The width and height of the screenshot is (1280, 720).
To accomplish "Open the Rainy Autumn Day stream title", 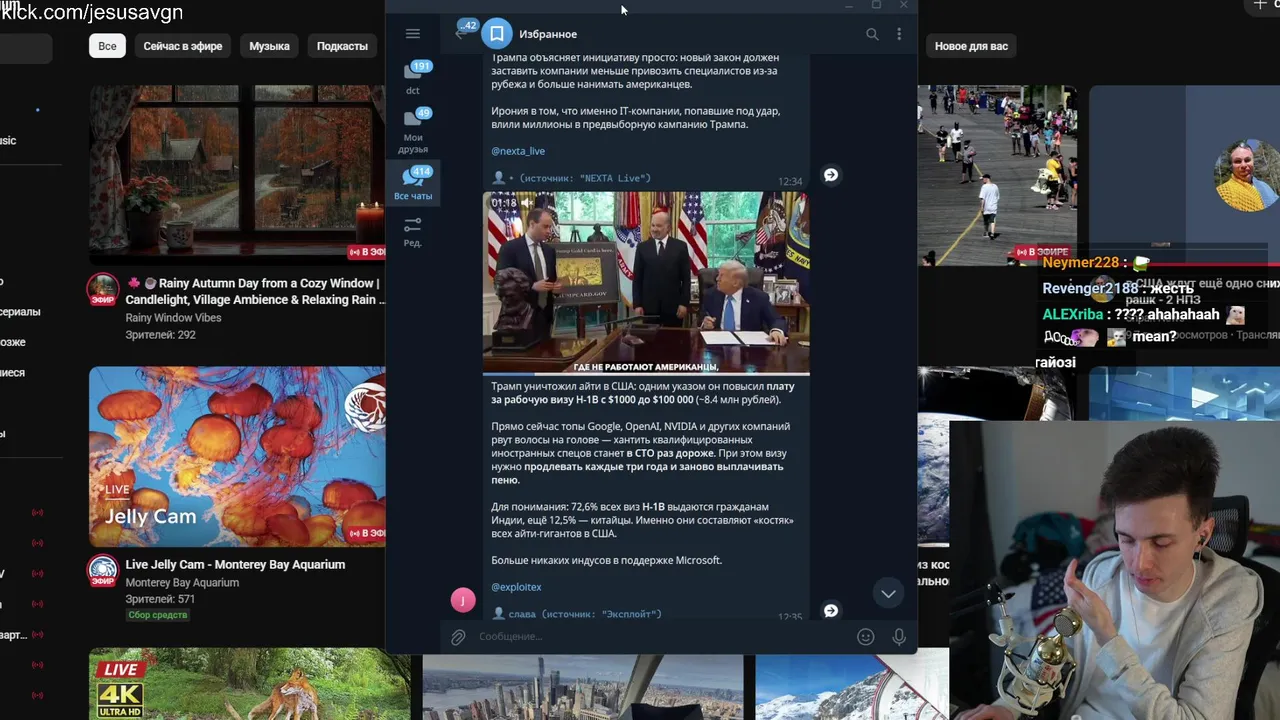I will coord(254,291).
